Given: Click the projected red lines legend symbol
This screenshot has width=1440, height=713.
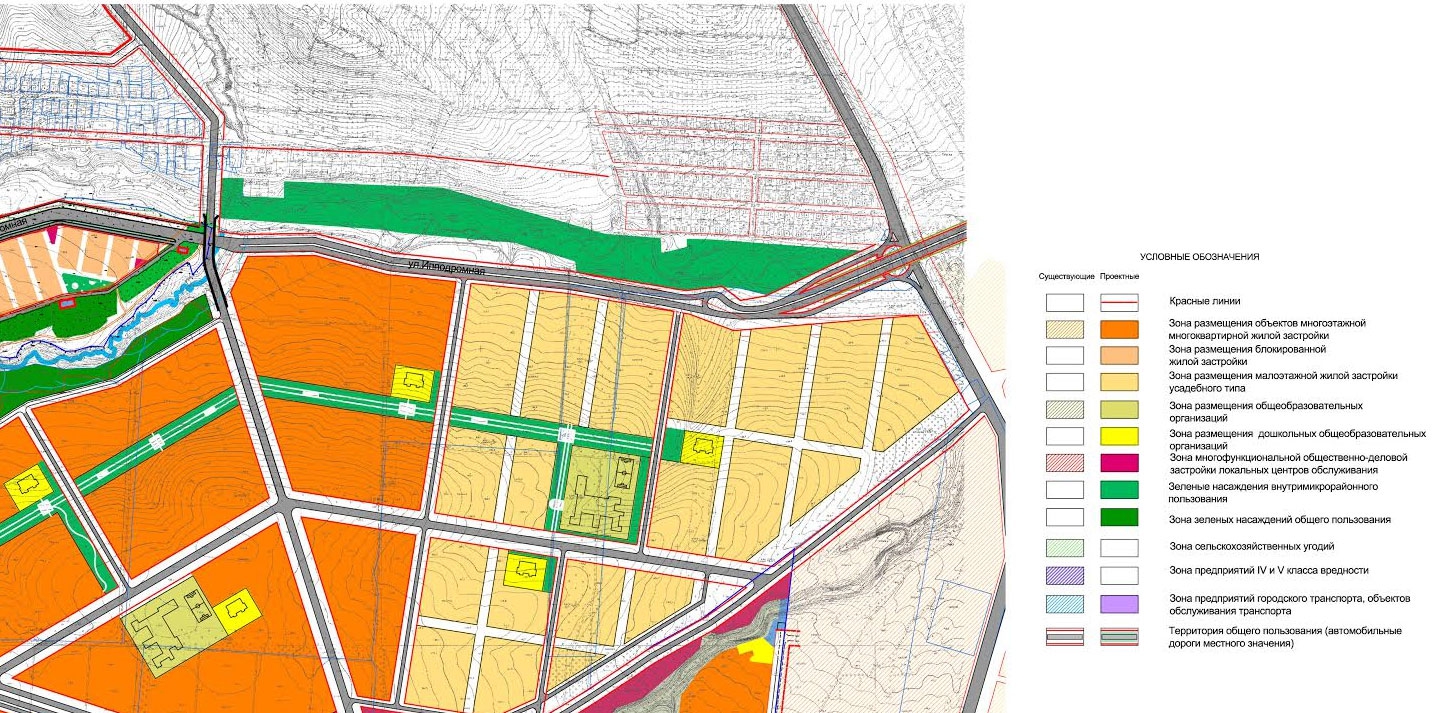Looking at the screenshot, I should (x=1119, y=301).
